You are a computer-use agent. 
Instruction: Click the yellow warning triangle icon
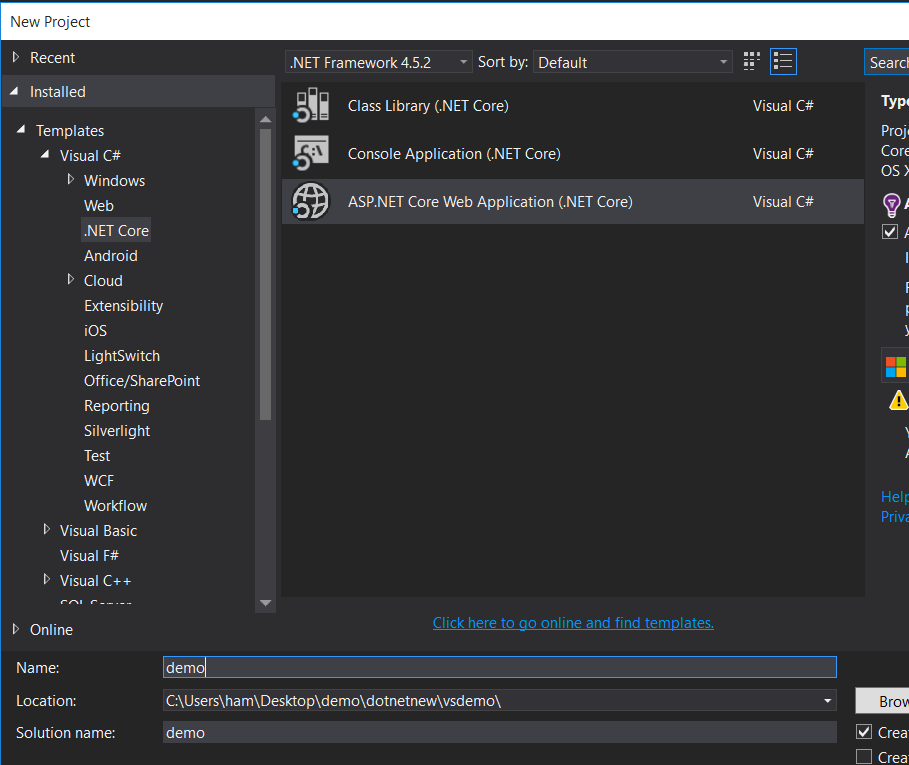(898, 400)
